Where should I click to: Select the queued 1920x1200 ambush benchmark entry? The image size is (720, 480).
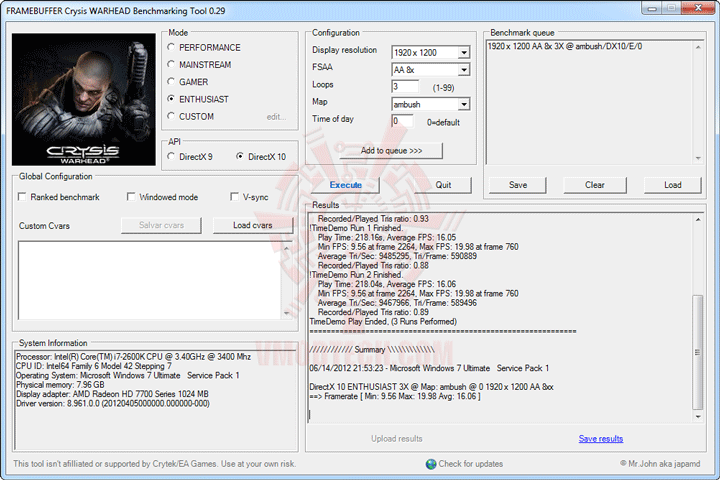(565, 46)
